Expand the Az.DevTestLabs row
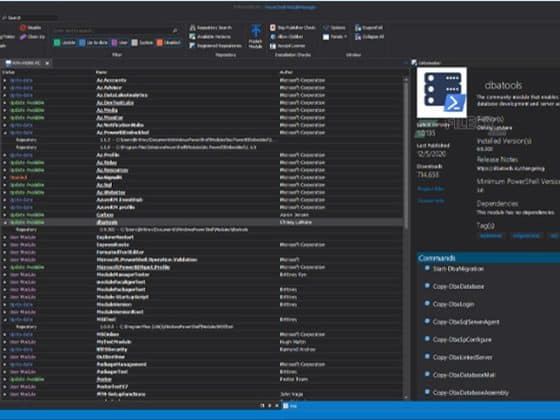Image resolution: width=560 pixels, height=420 pixels. point(5,103)
